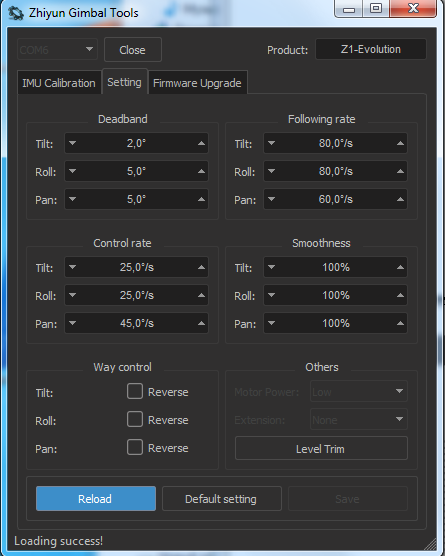Screen dimensions: 445x556
Task: Open the COM6 port dropdown
Action: pos(57,49)
